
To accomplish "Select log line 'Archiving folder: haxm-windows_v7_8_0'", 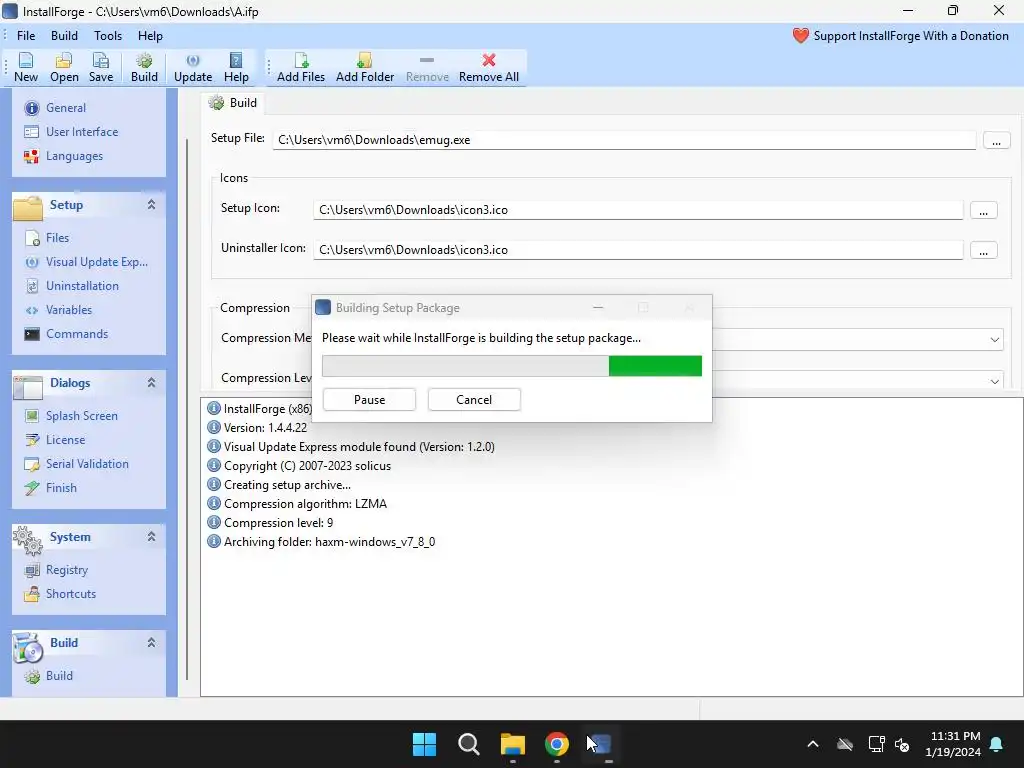I will click(x=321, y=542).
